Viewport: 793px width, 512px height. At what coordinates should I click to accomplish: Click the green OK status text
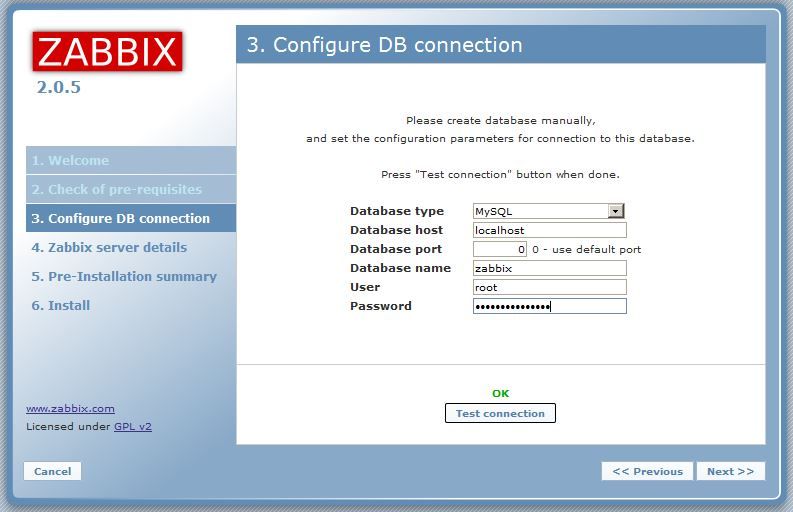click(500, 393)
